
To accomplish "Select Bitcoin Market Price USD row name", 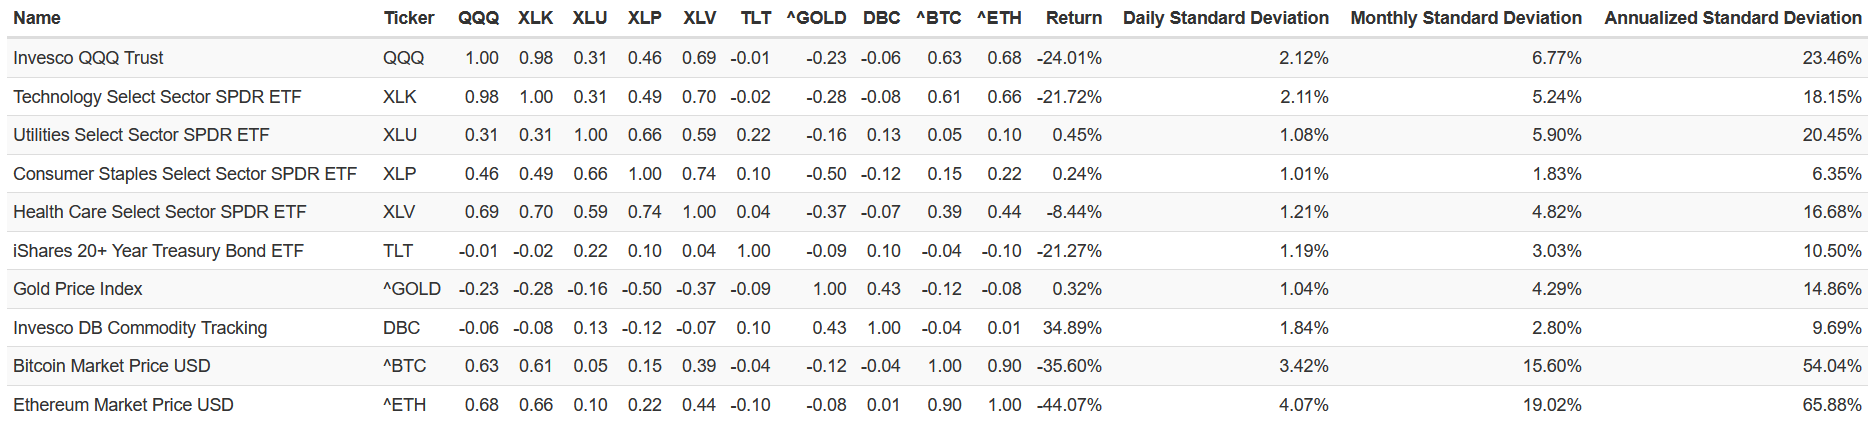I will pos(112,366).
